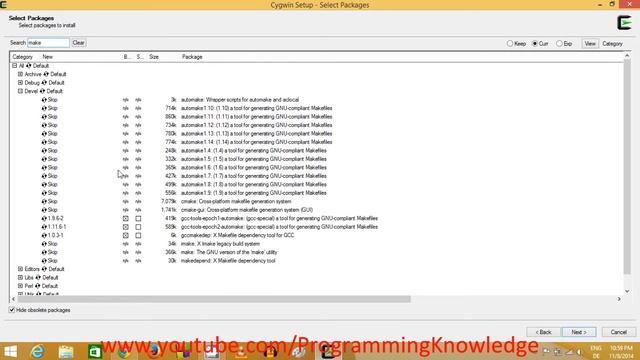The image size is (640, 360).
Task: Cycle Skip icon for automake1.13 package
Action: 44,133
